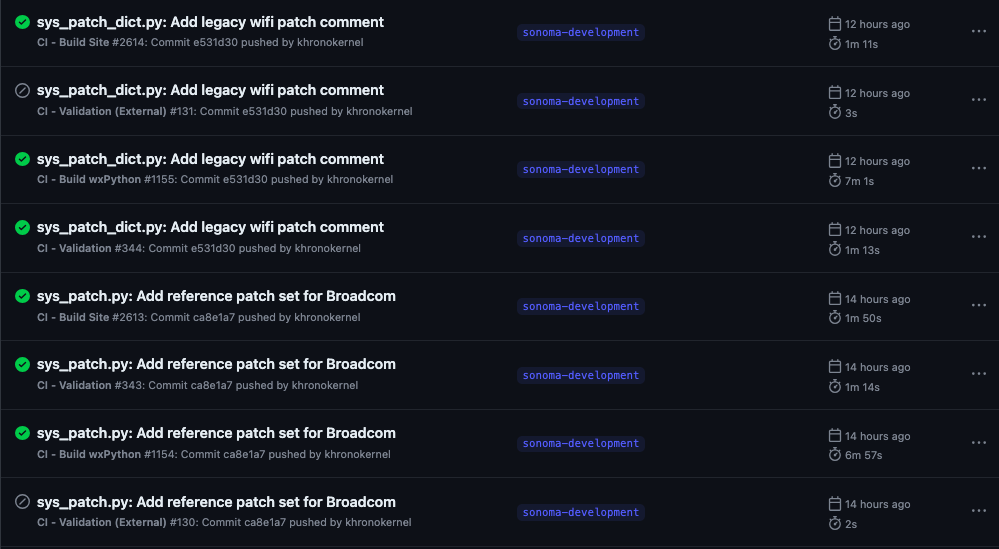Open options menu for Validation (External) #130

click(x=978, y=511)
